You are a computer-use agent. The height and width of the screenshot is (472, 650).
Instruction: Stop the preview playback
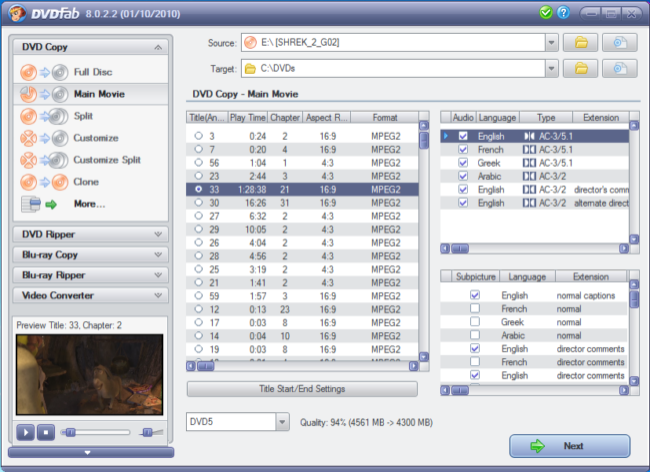coord(45,432)
